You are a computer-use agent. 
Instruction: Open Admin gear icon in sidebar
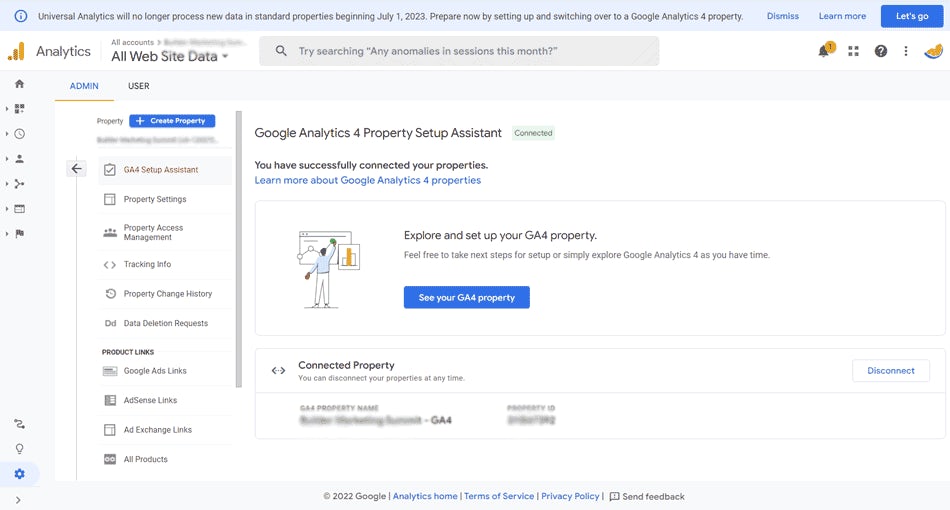click(x=19, y=474)
